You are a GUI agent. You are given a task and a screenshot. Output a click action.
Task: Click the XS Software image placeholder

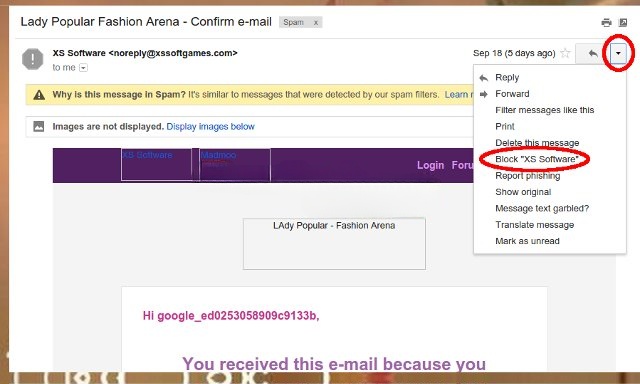(x=156, y=164)
